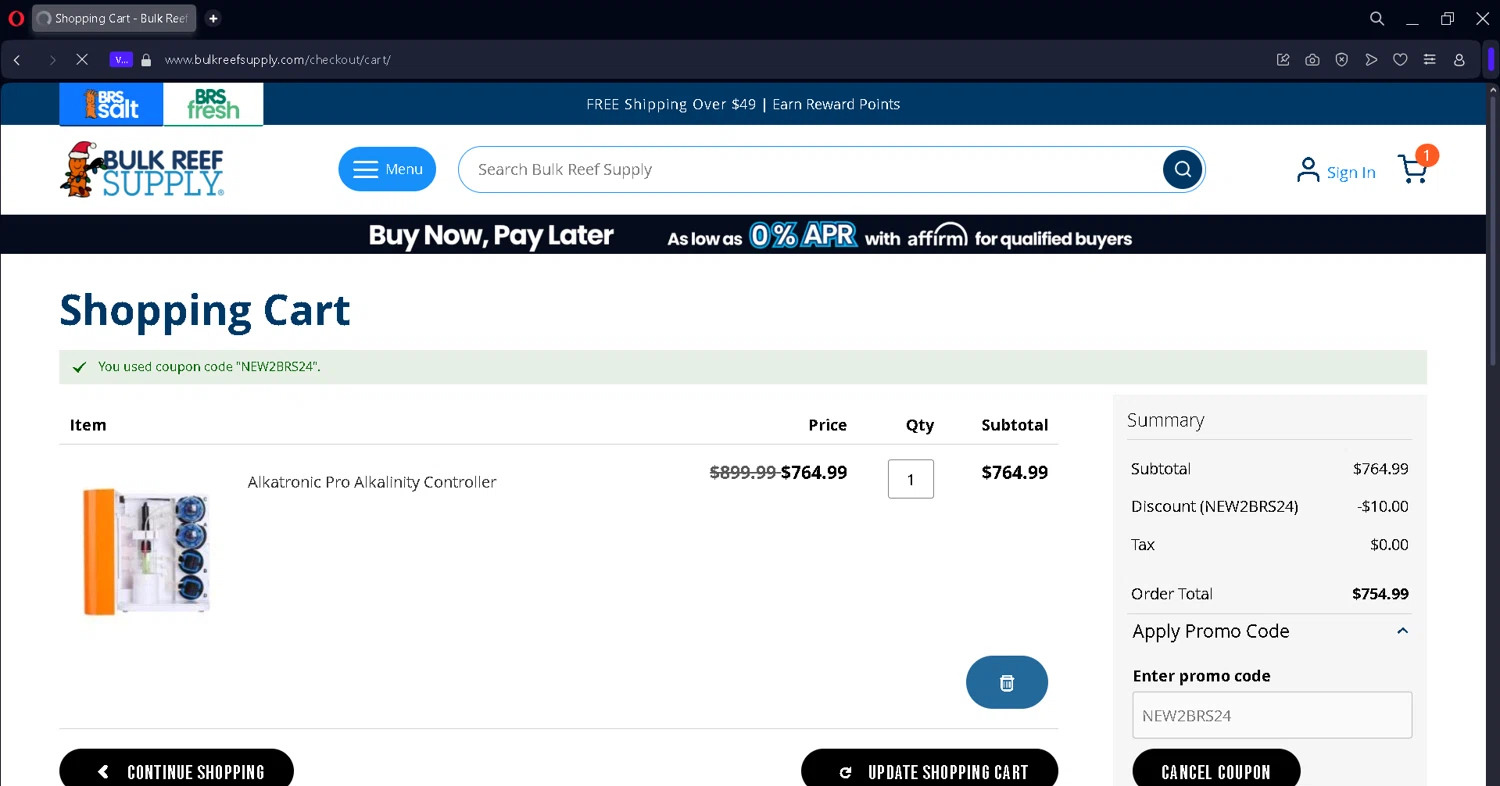The width and height of the screenshot is (1500, 786).
Task: Click the Summary heading
Action: [x=1166, y=420]
